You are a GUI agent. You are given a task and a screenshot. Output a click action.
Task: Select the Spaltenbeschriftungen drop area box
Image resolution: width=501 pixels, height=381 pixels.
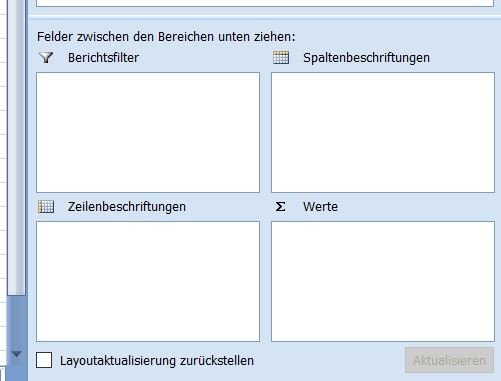[x=383, y=132]
